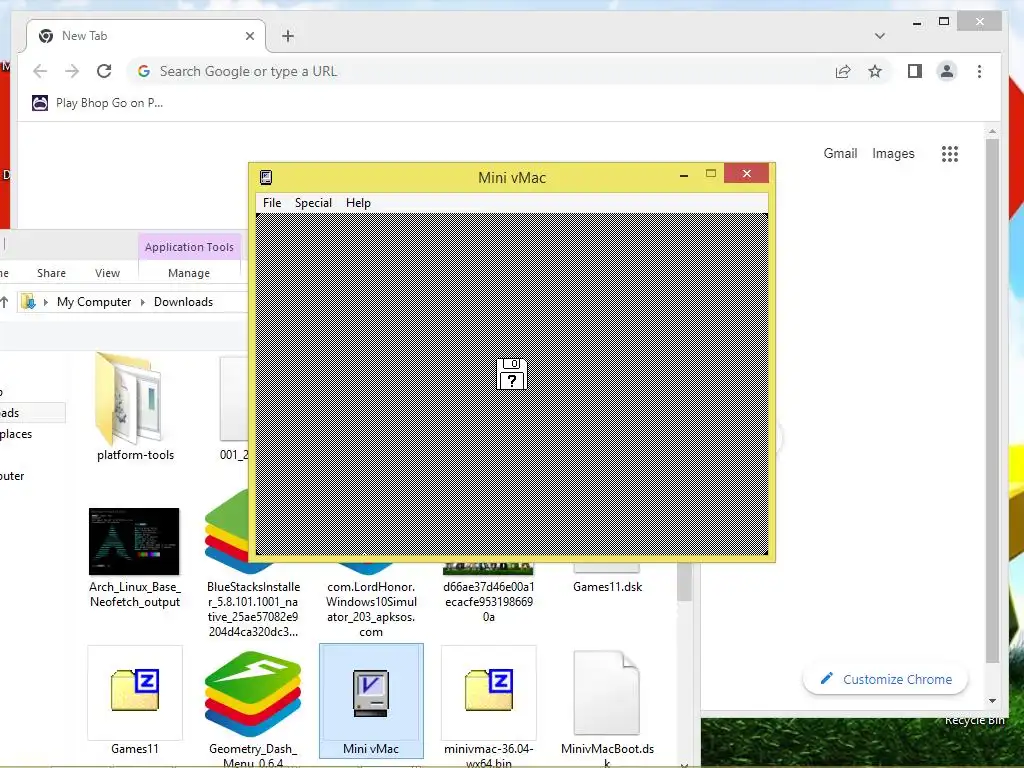The width and height of the screenshot is (1024, 768).
Task: Click Chrome's reload page button
Action: click(104, 71)
